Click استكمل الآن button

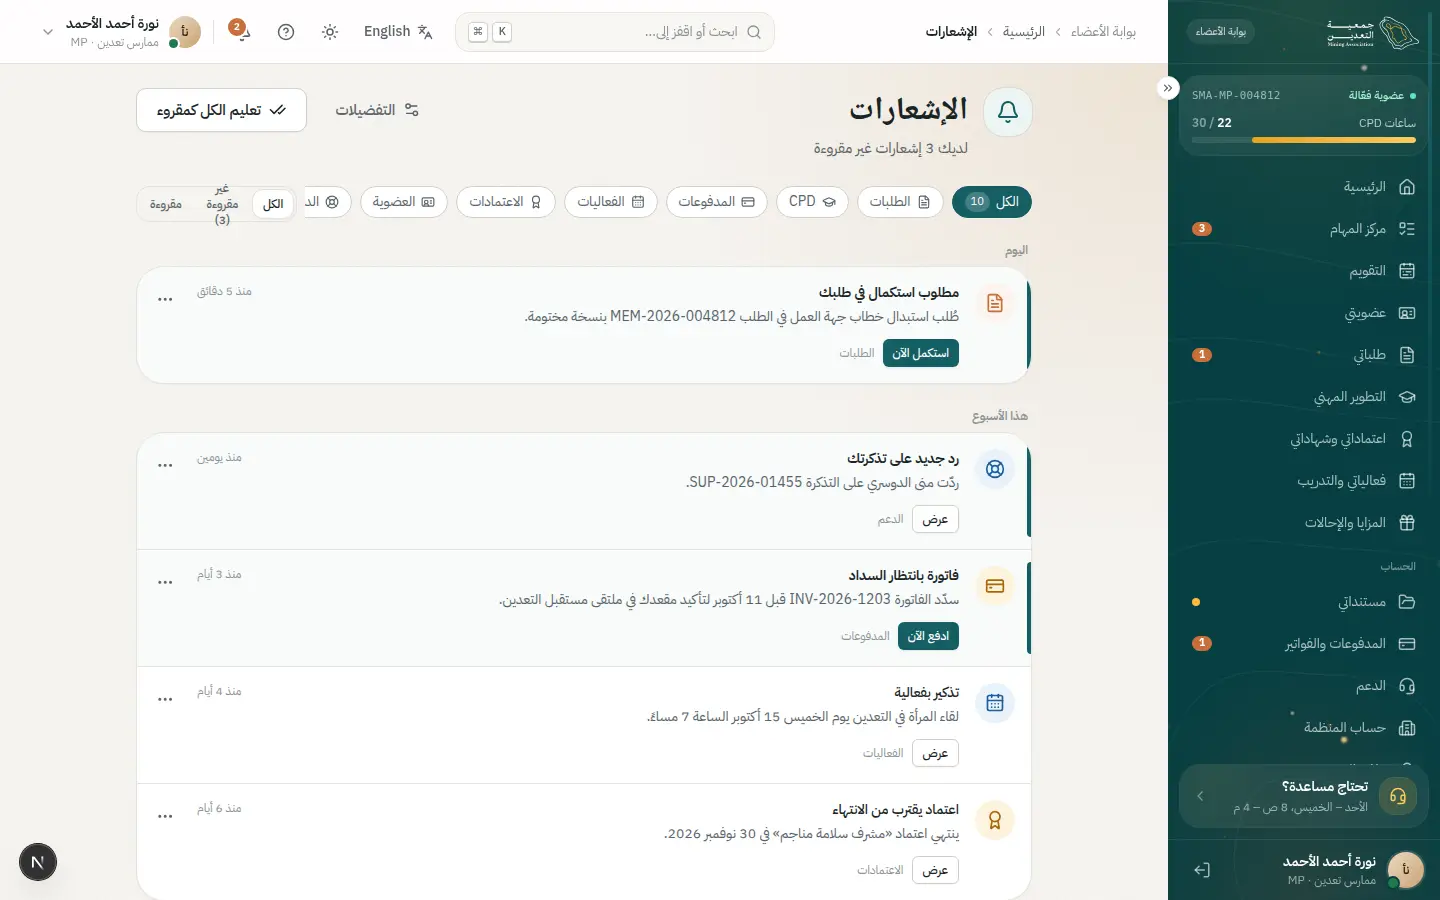point(921,353)
